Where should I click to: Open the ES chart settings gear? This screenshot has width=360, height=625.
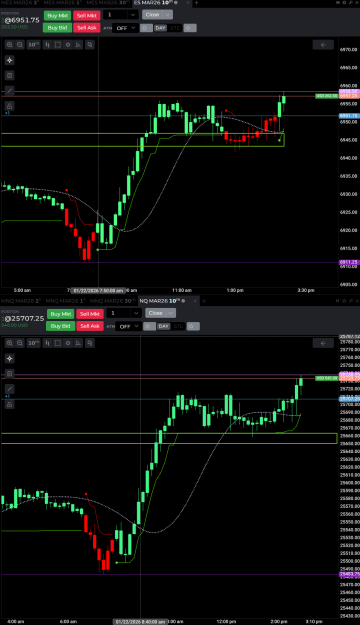(68, 45)
